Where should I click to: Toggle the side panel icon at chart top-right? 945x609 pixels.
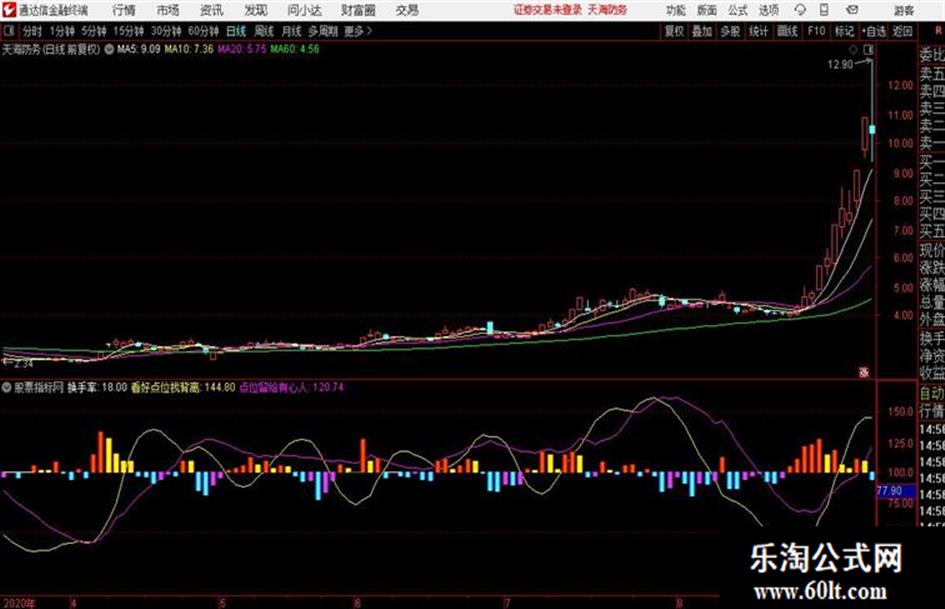[x=868, y=49]
